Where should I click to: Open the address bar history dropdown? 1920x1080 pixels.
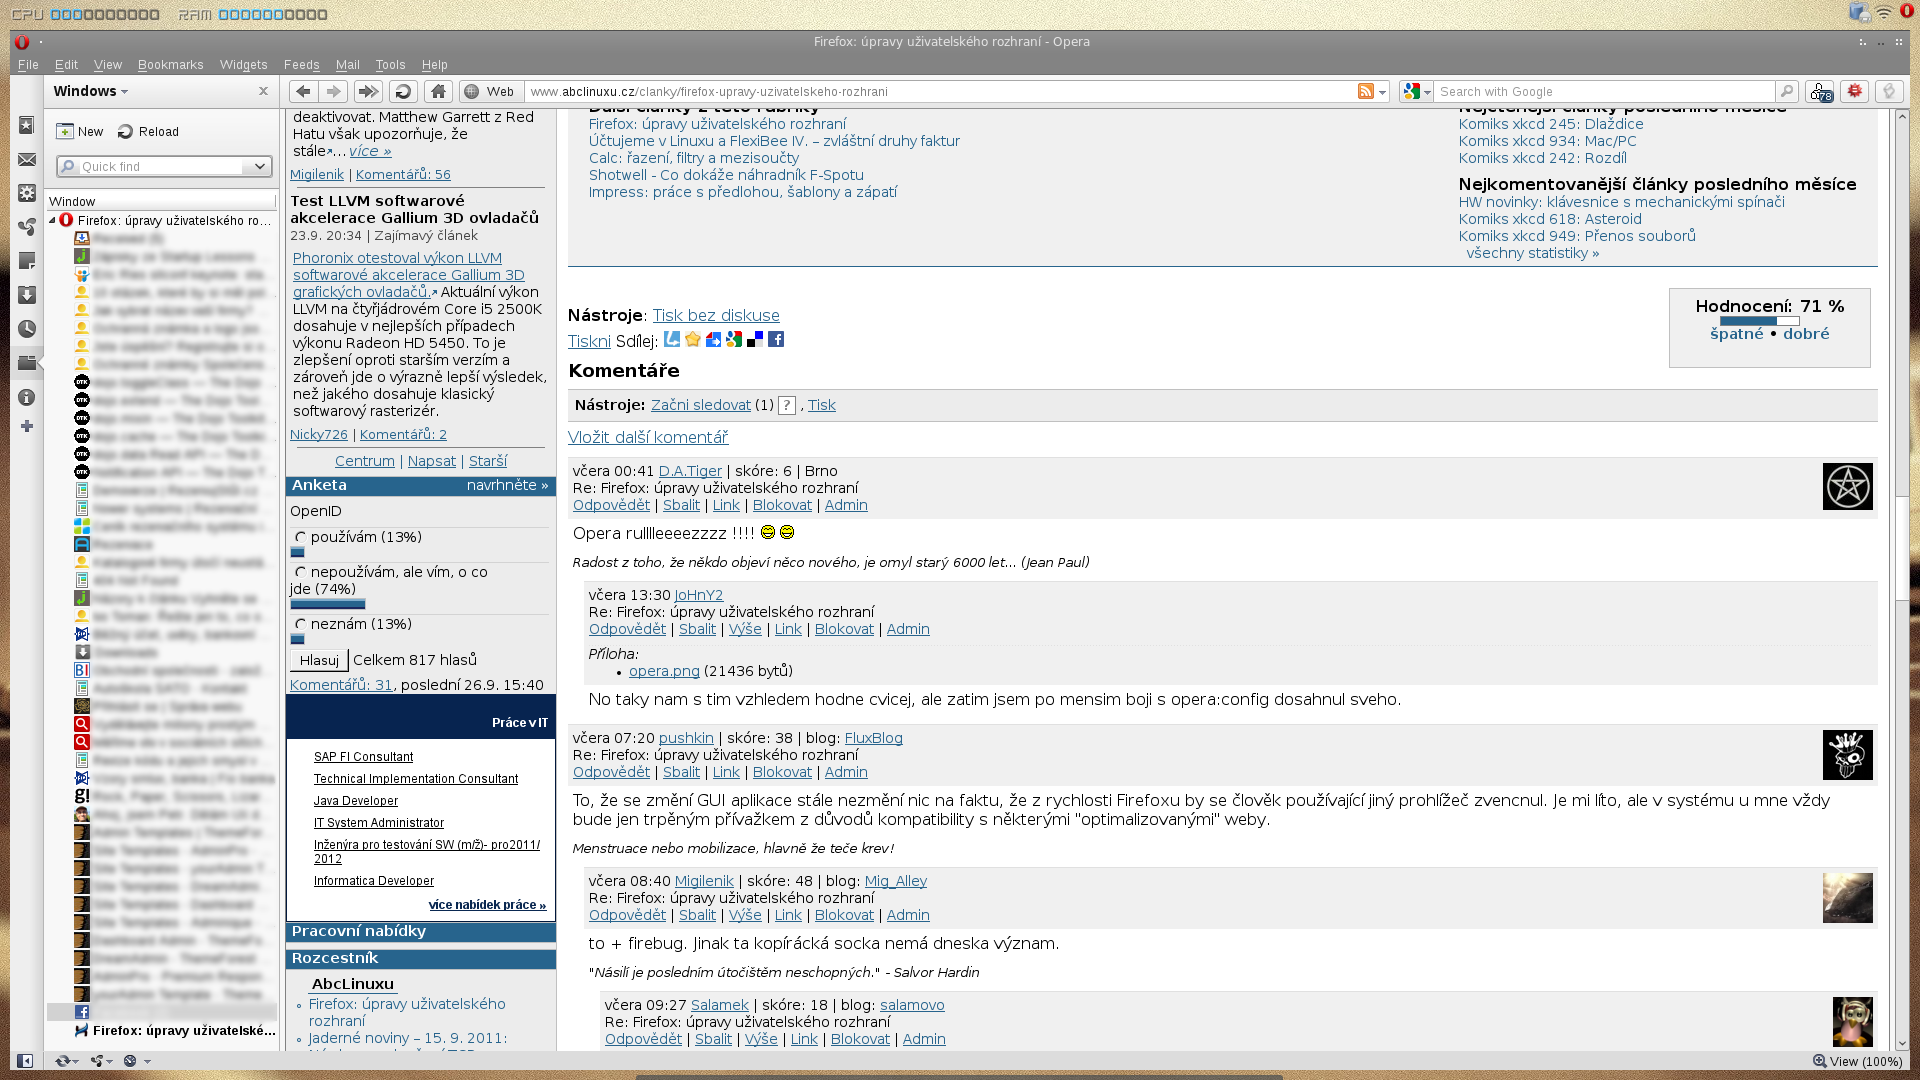click(x=1383, y=92)
